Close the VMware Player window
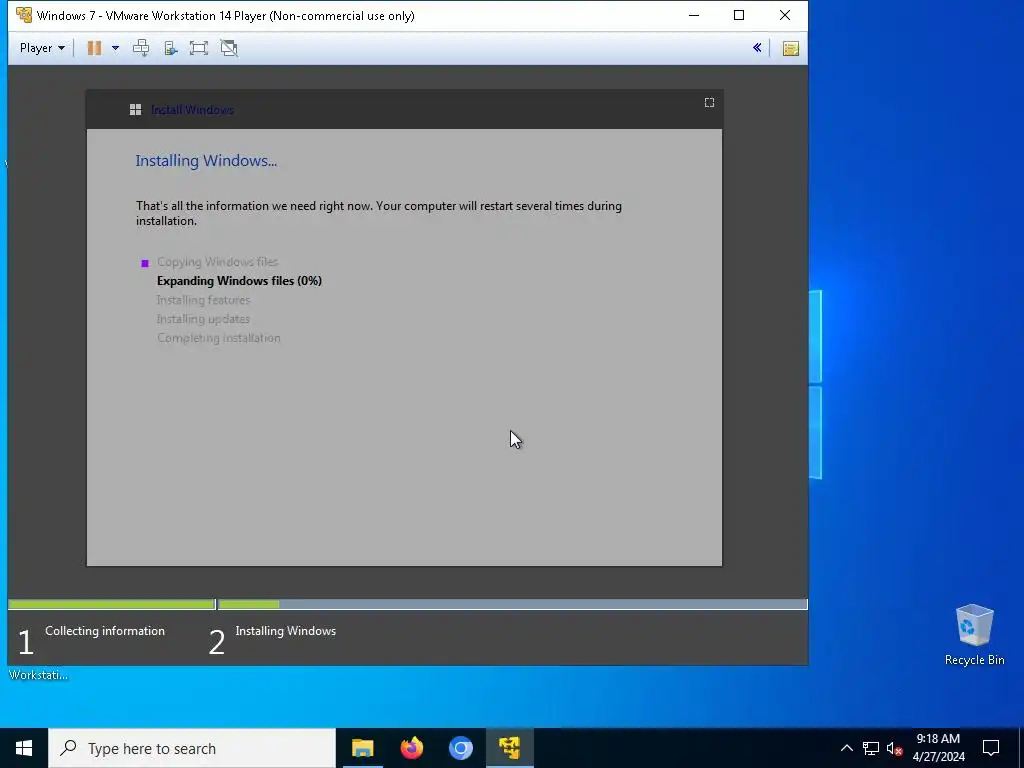 785,15
